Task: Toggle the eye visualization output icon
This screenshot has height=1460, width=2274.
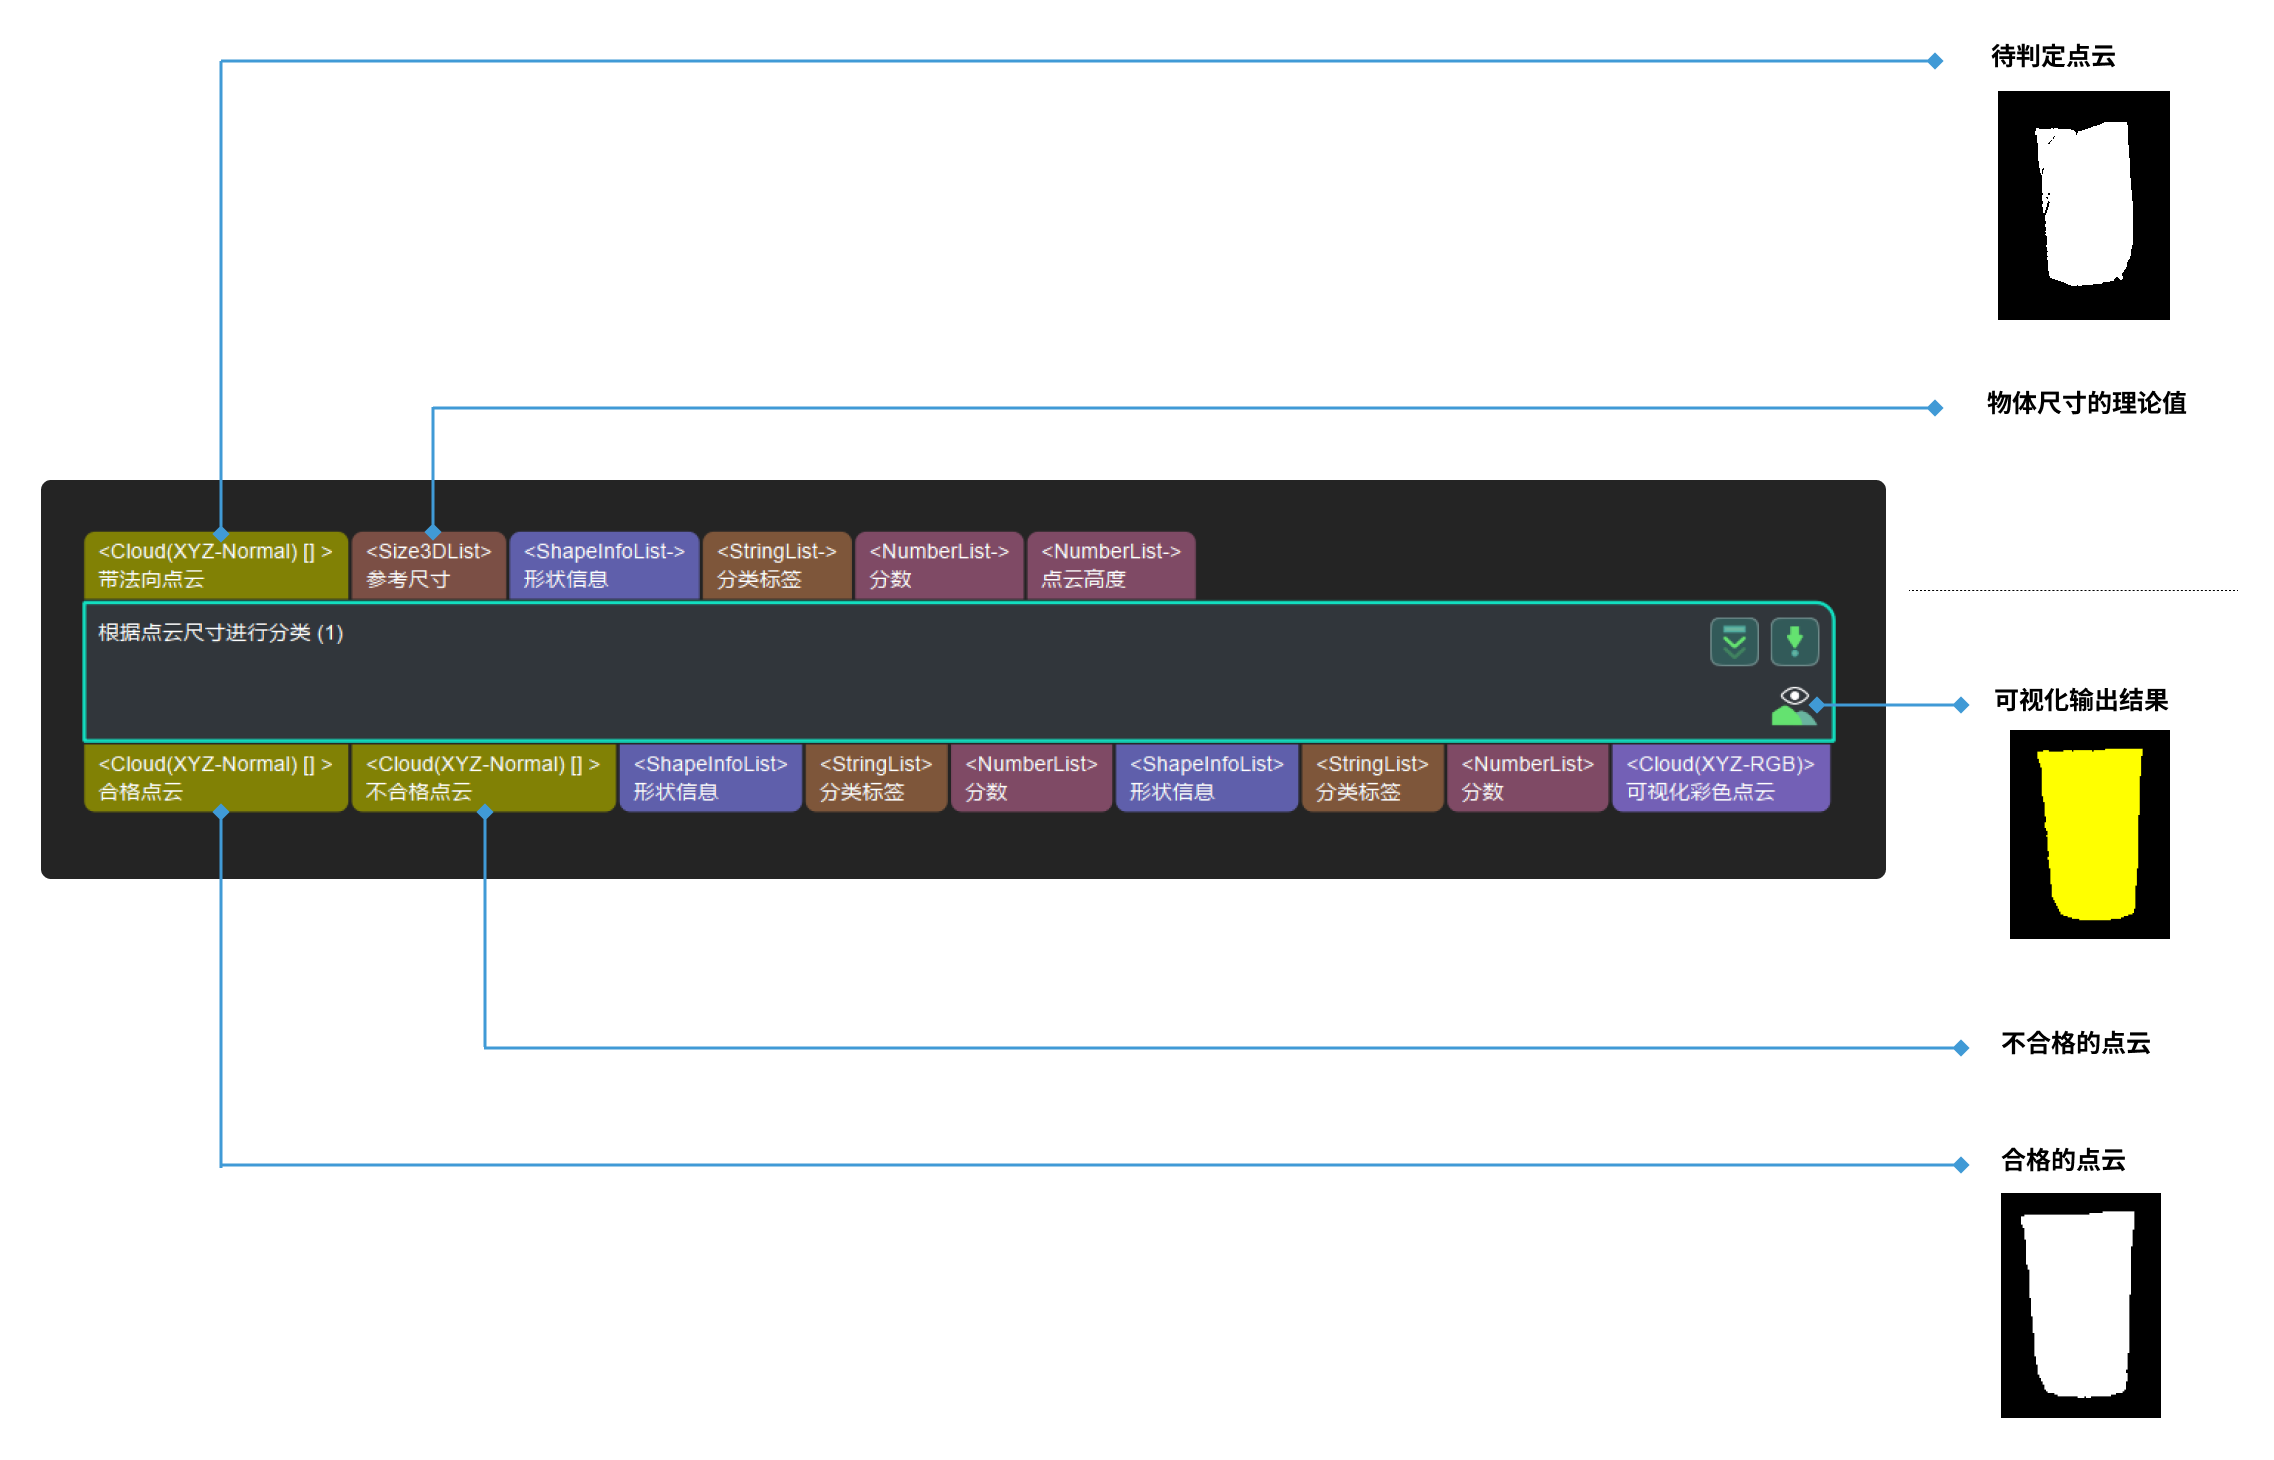Action: coord(1794,696)
